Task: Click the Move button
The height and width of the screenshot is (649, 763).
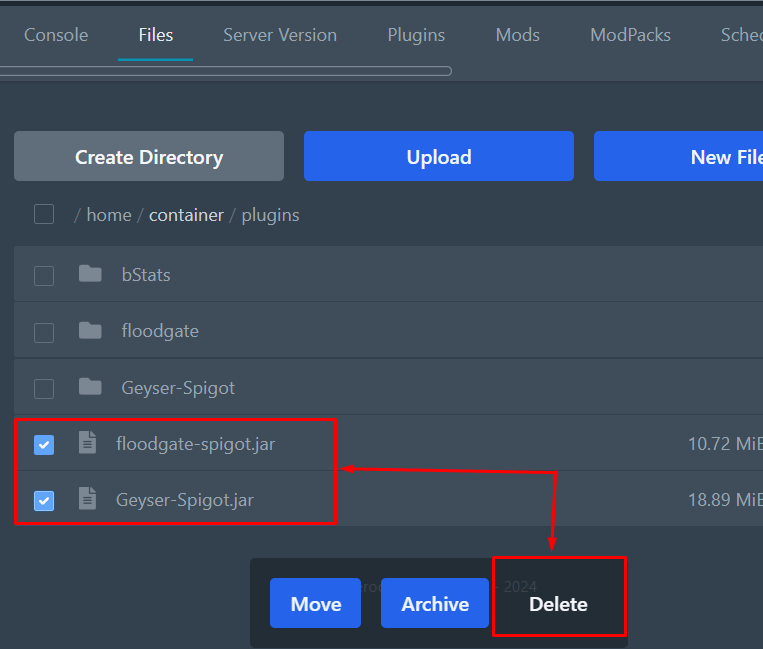Action: coord(315,603)
